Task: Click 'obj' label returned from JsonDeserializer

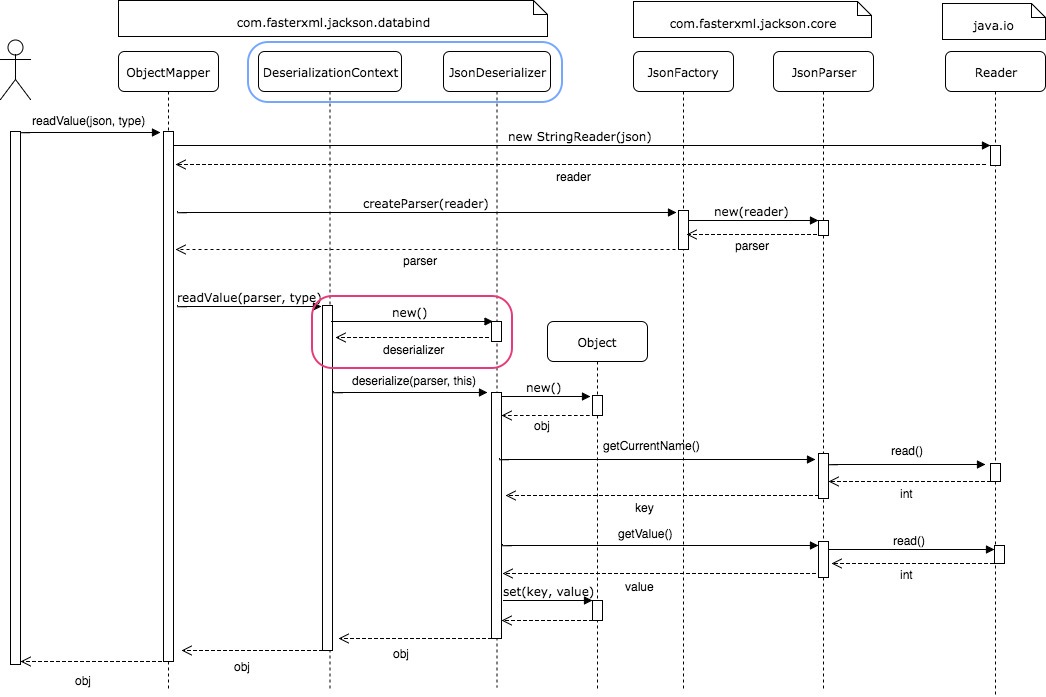Action: tap(401, 654)
